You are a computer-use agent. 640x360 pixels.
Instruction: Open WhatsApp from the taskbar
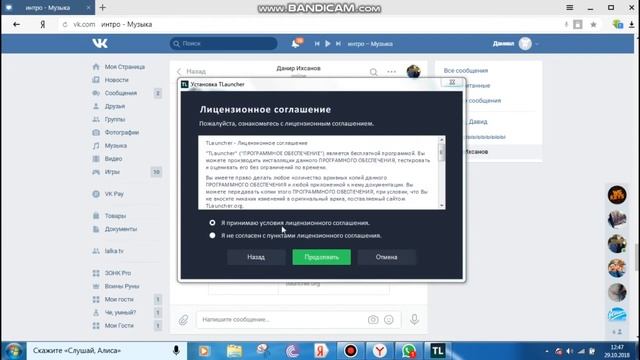click(409, 351)
